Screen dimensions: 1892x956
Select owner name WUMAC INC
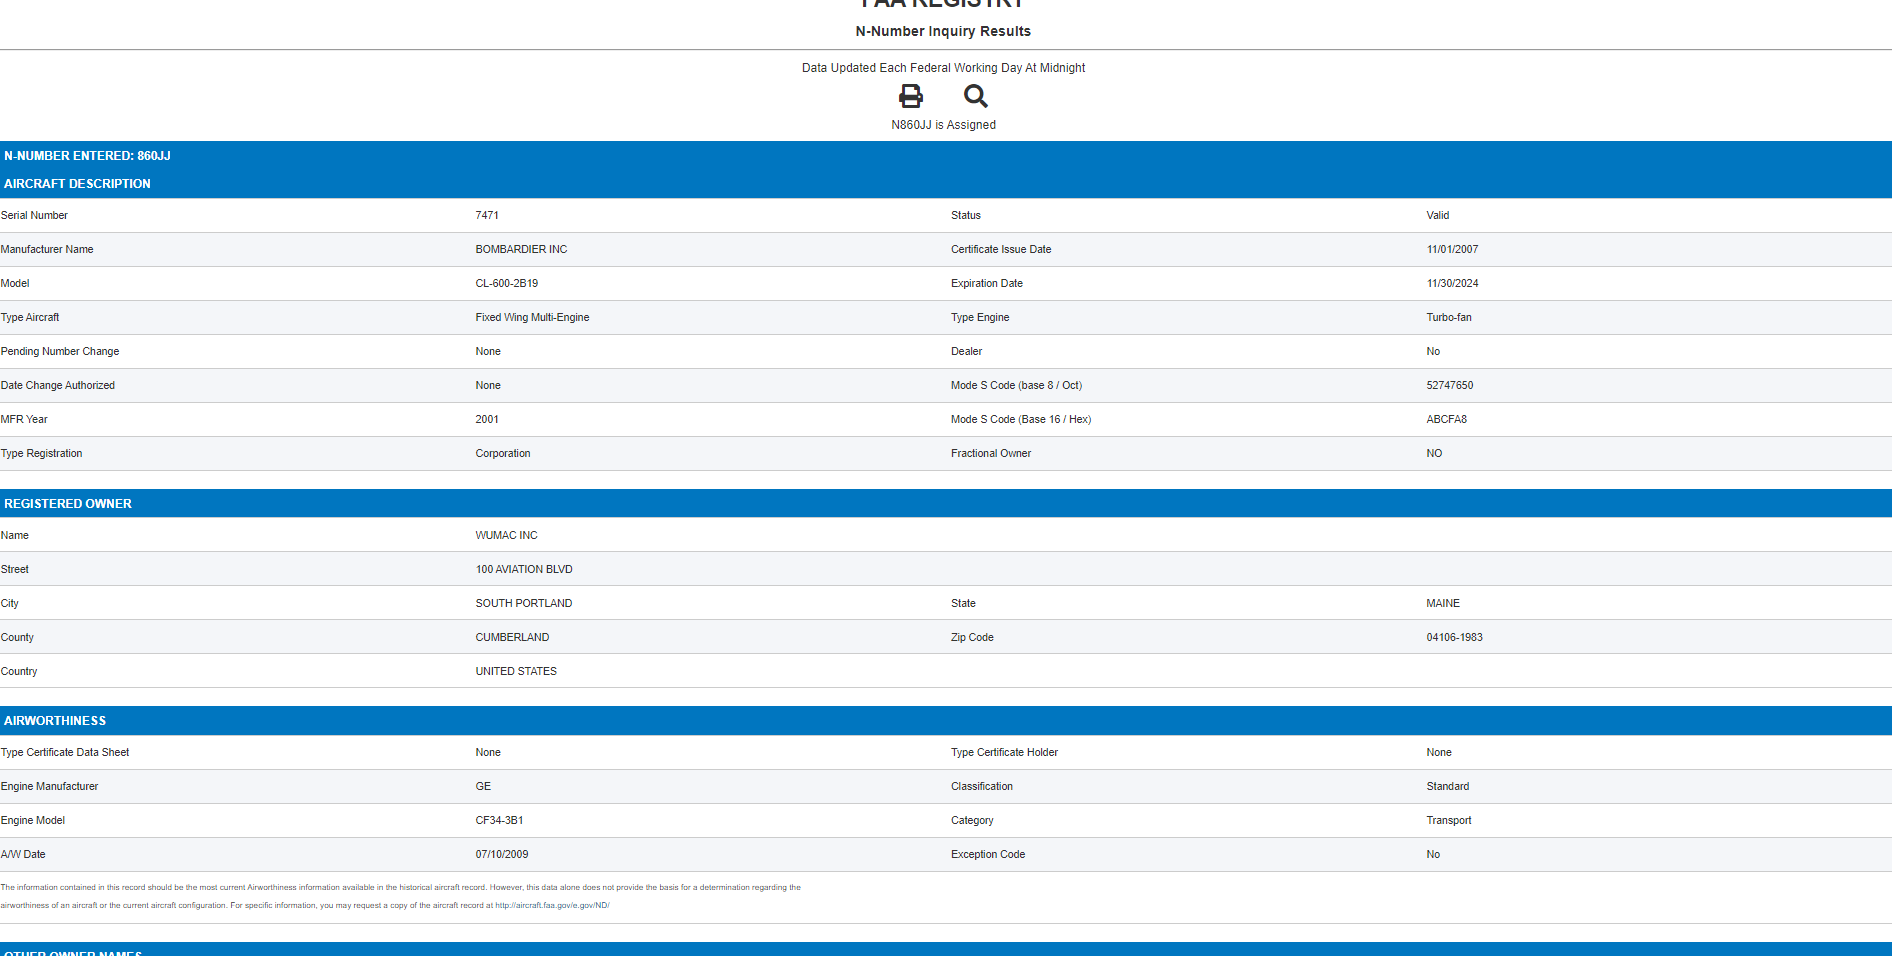tap(506, 535)
